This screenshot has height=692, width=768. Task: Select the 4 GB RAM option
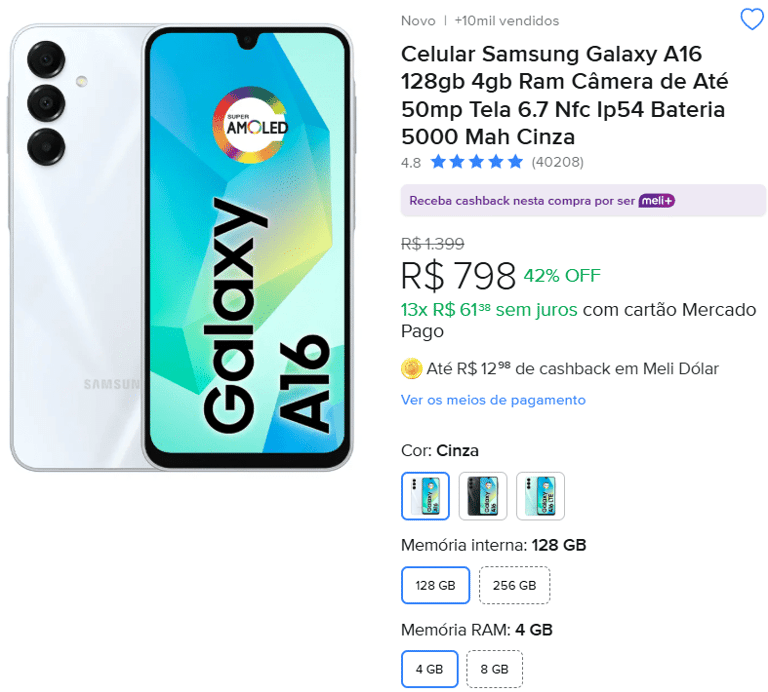[429, 669]
